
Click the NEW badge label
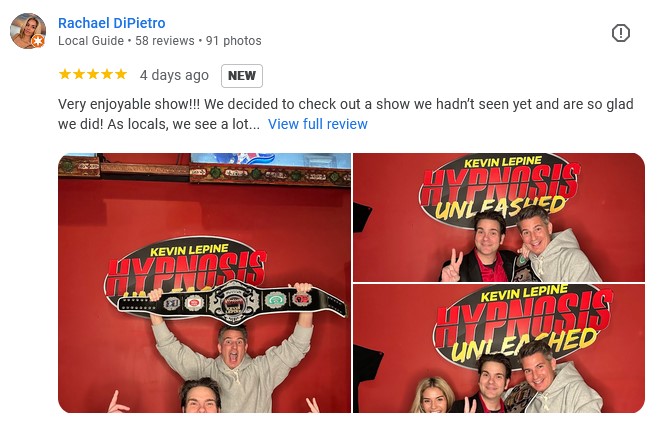tap(242, 75)
